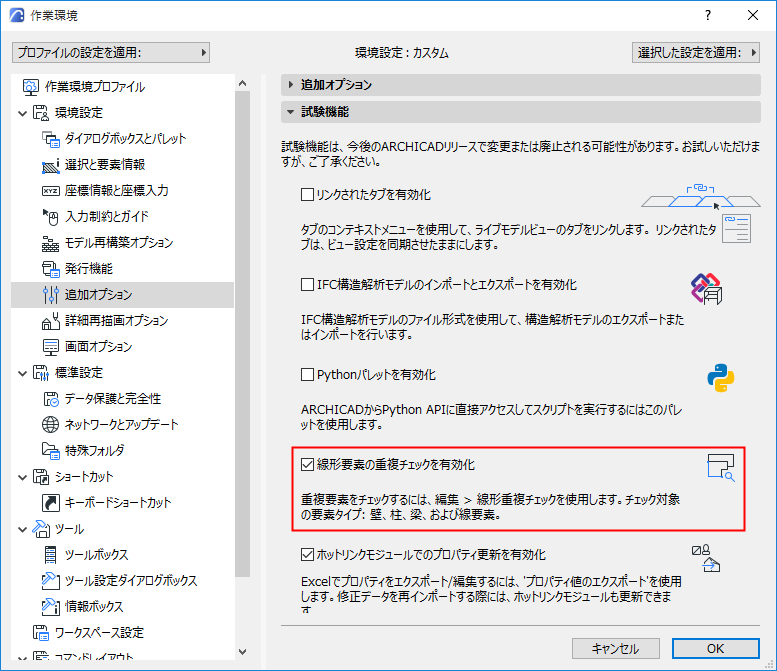Select 発行機能 tree item
777x671 pixels.
tap(89, 269)
